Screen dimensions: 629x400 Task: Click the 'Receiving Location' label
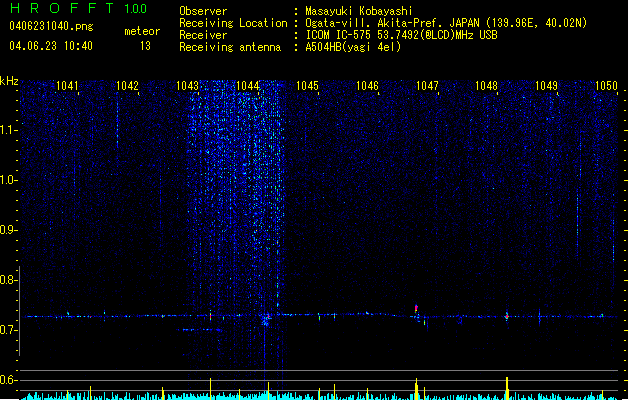233,23
